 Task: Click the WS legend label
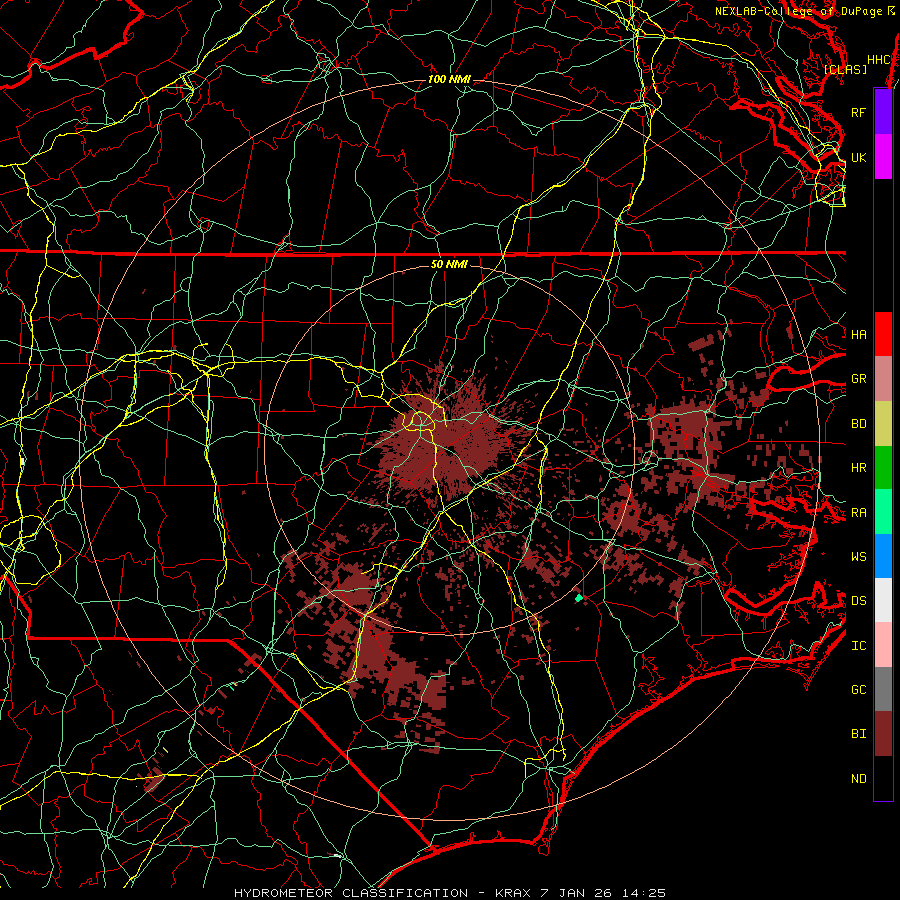pos(858,556)
